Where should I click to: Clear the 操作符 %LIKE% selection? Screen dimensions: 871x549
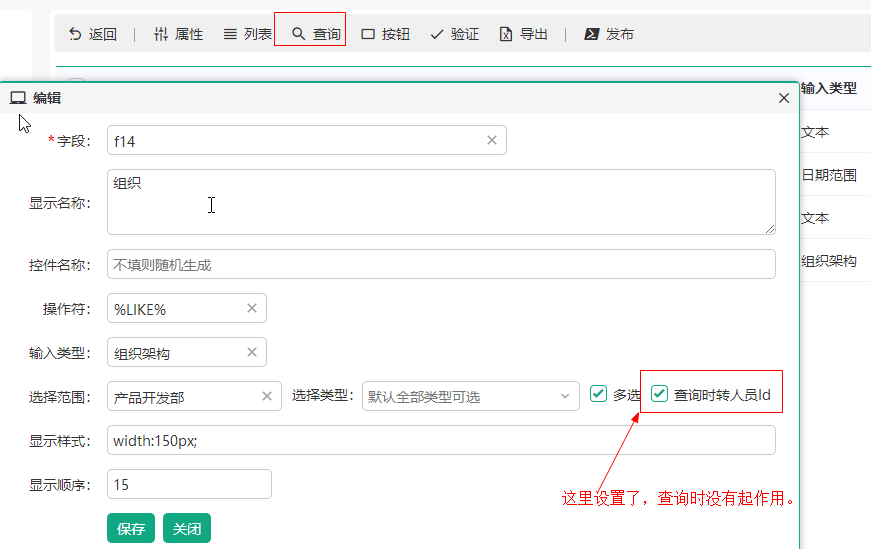tap(252, 308)
